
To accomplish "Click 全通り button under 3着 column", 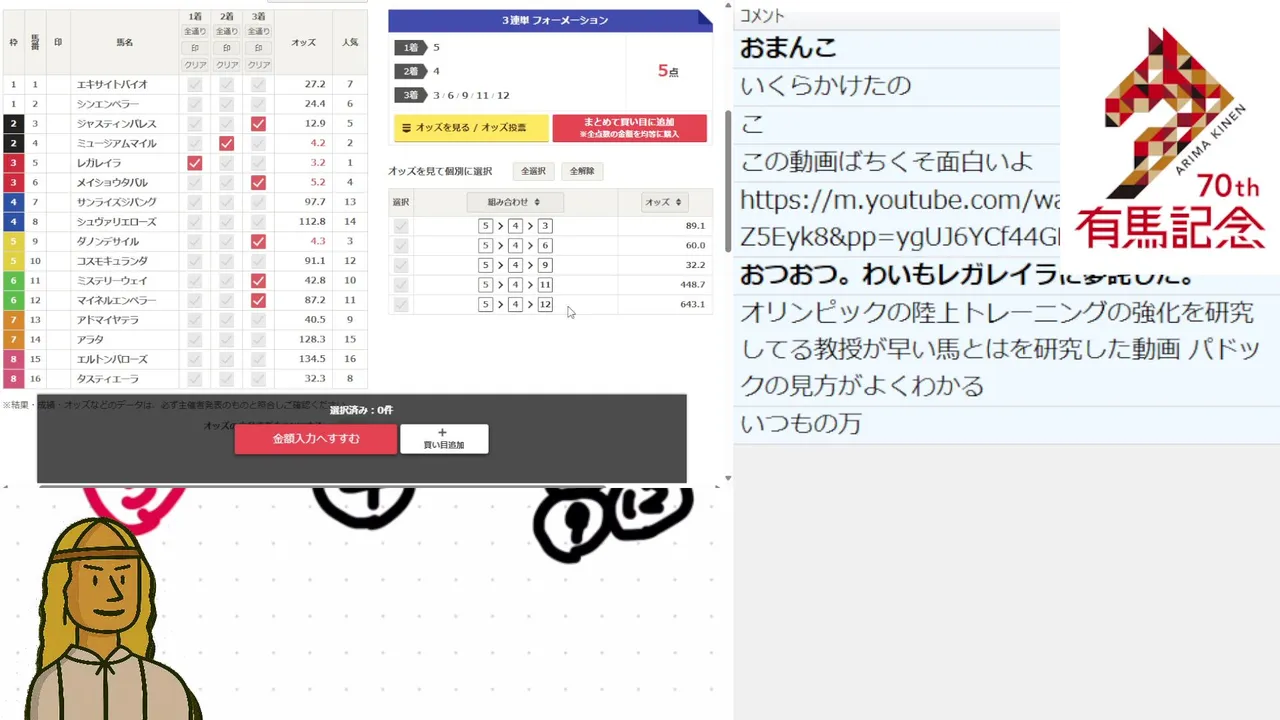I will coord(259,31).
